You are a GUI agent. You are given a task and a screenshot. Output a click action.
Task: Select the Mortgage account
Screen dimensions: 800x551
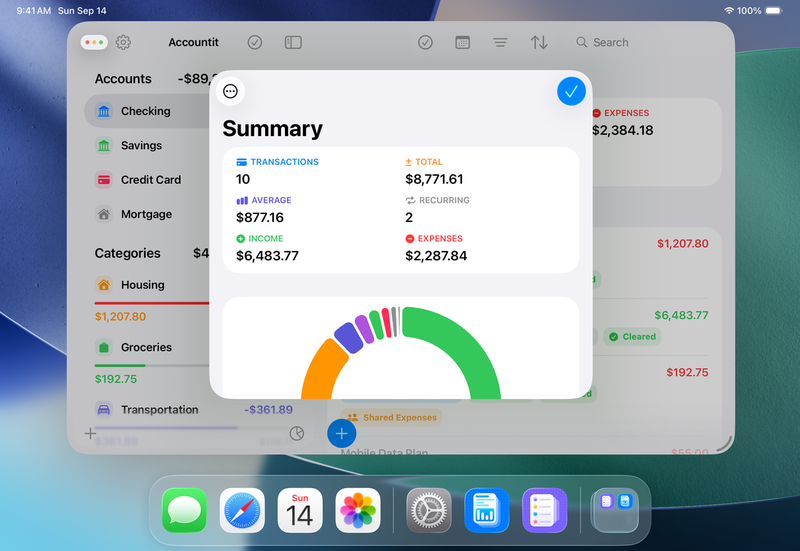[146, 214]
